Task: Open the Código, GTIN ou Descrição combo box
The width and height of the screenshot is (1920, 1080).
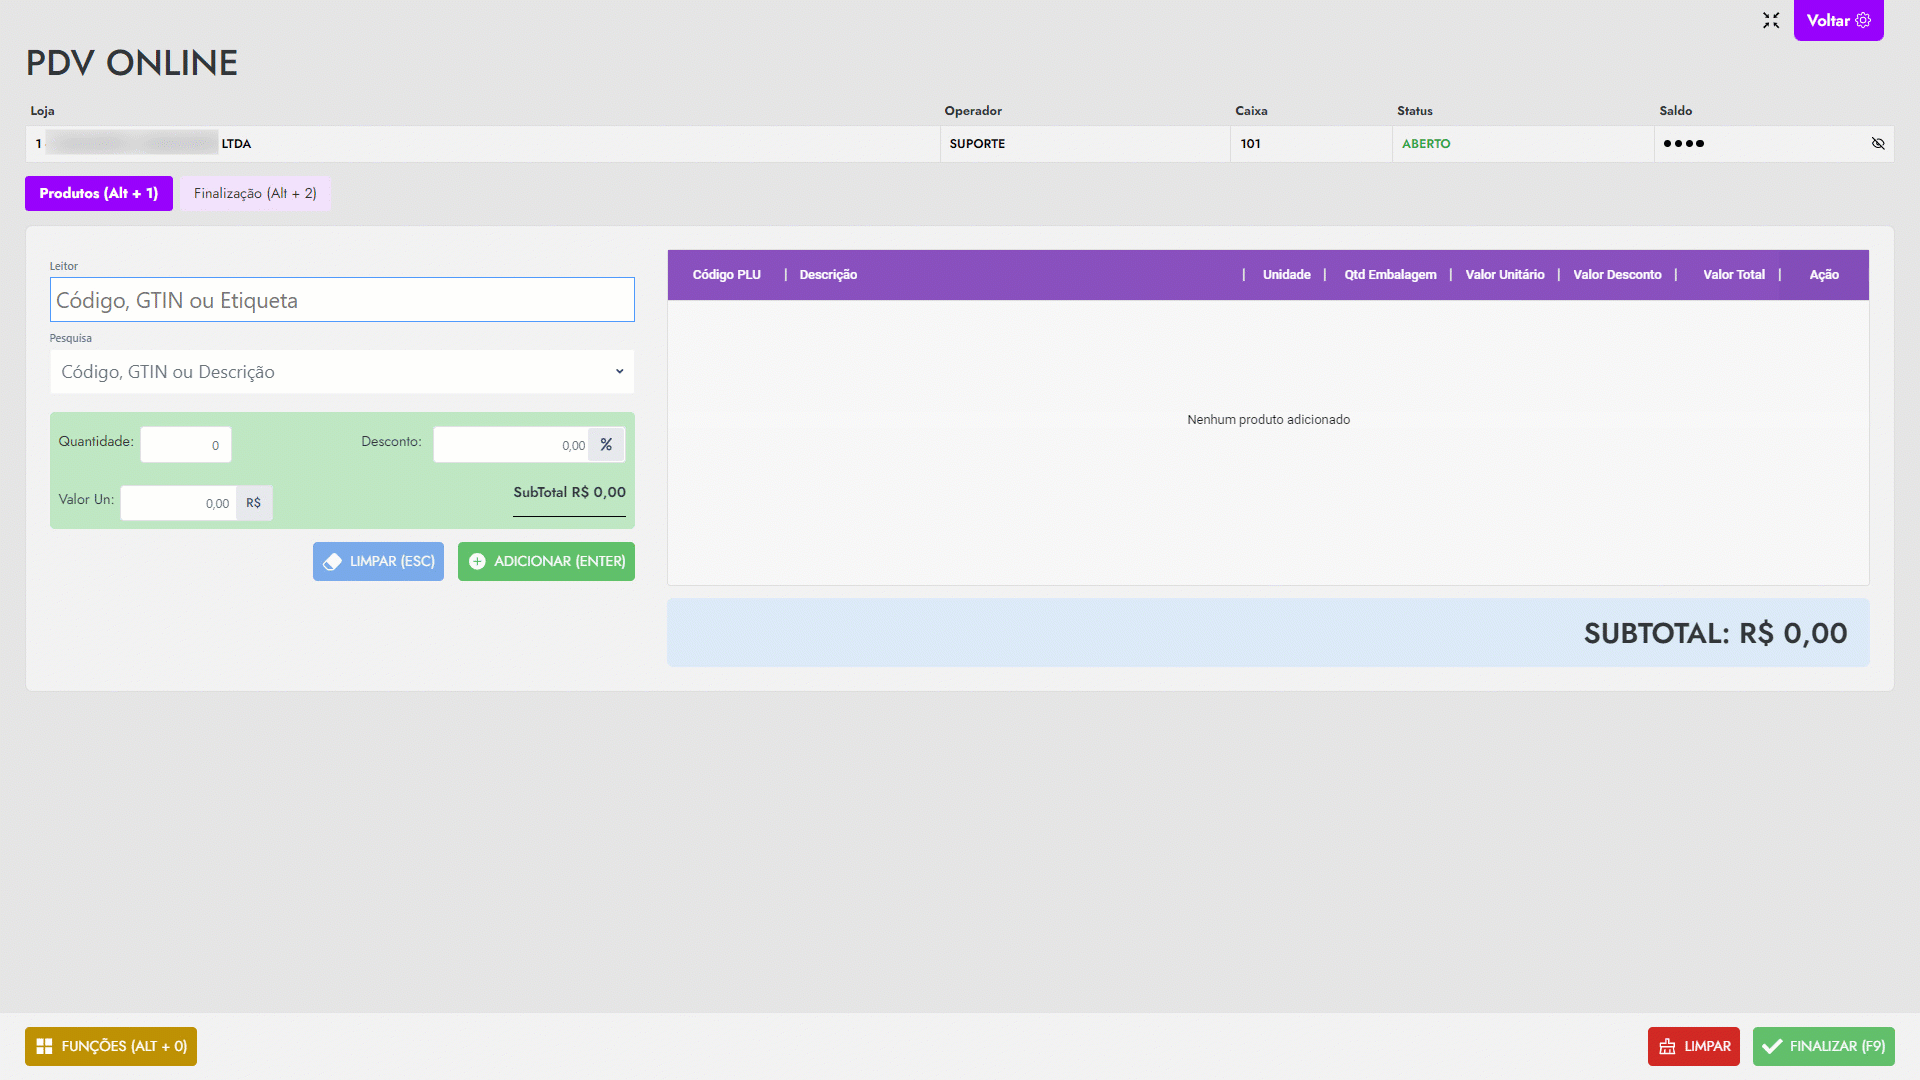Action: pos(330,372)
